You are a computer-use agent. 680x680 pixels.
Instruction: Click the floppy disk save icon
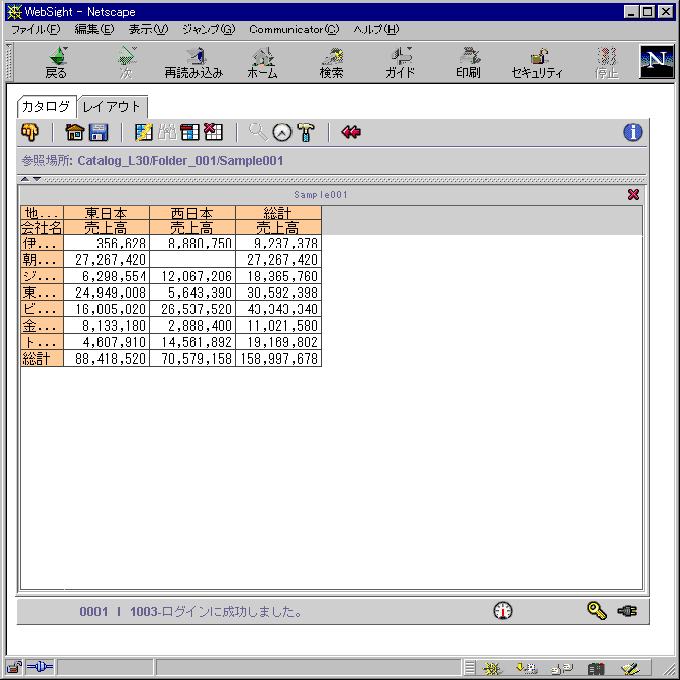pos(98,132)
